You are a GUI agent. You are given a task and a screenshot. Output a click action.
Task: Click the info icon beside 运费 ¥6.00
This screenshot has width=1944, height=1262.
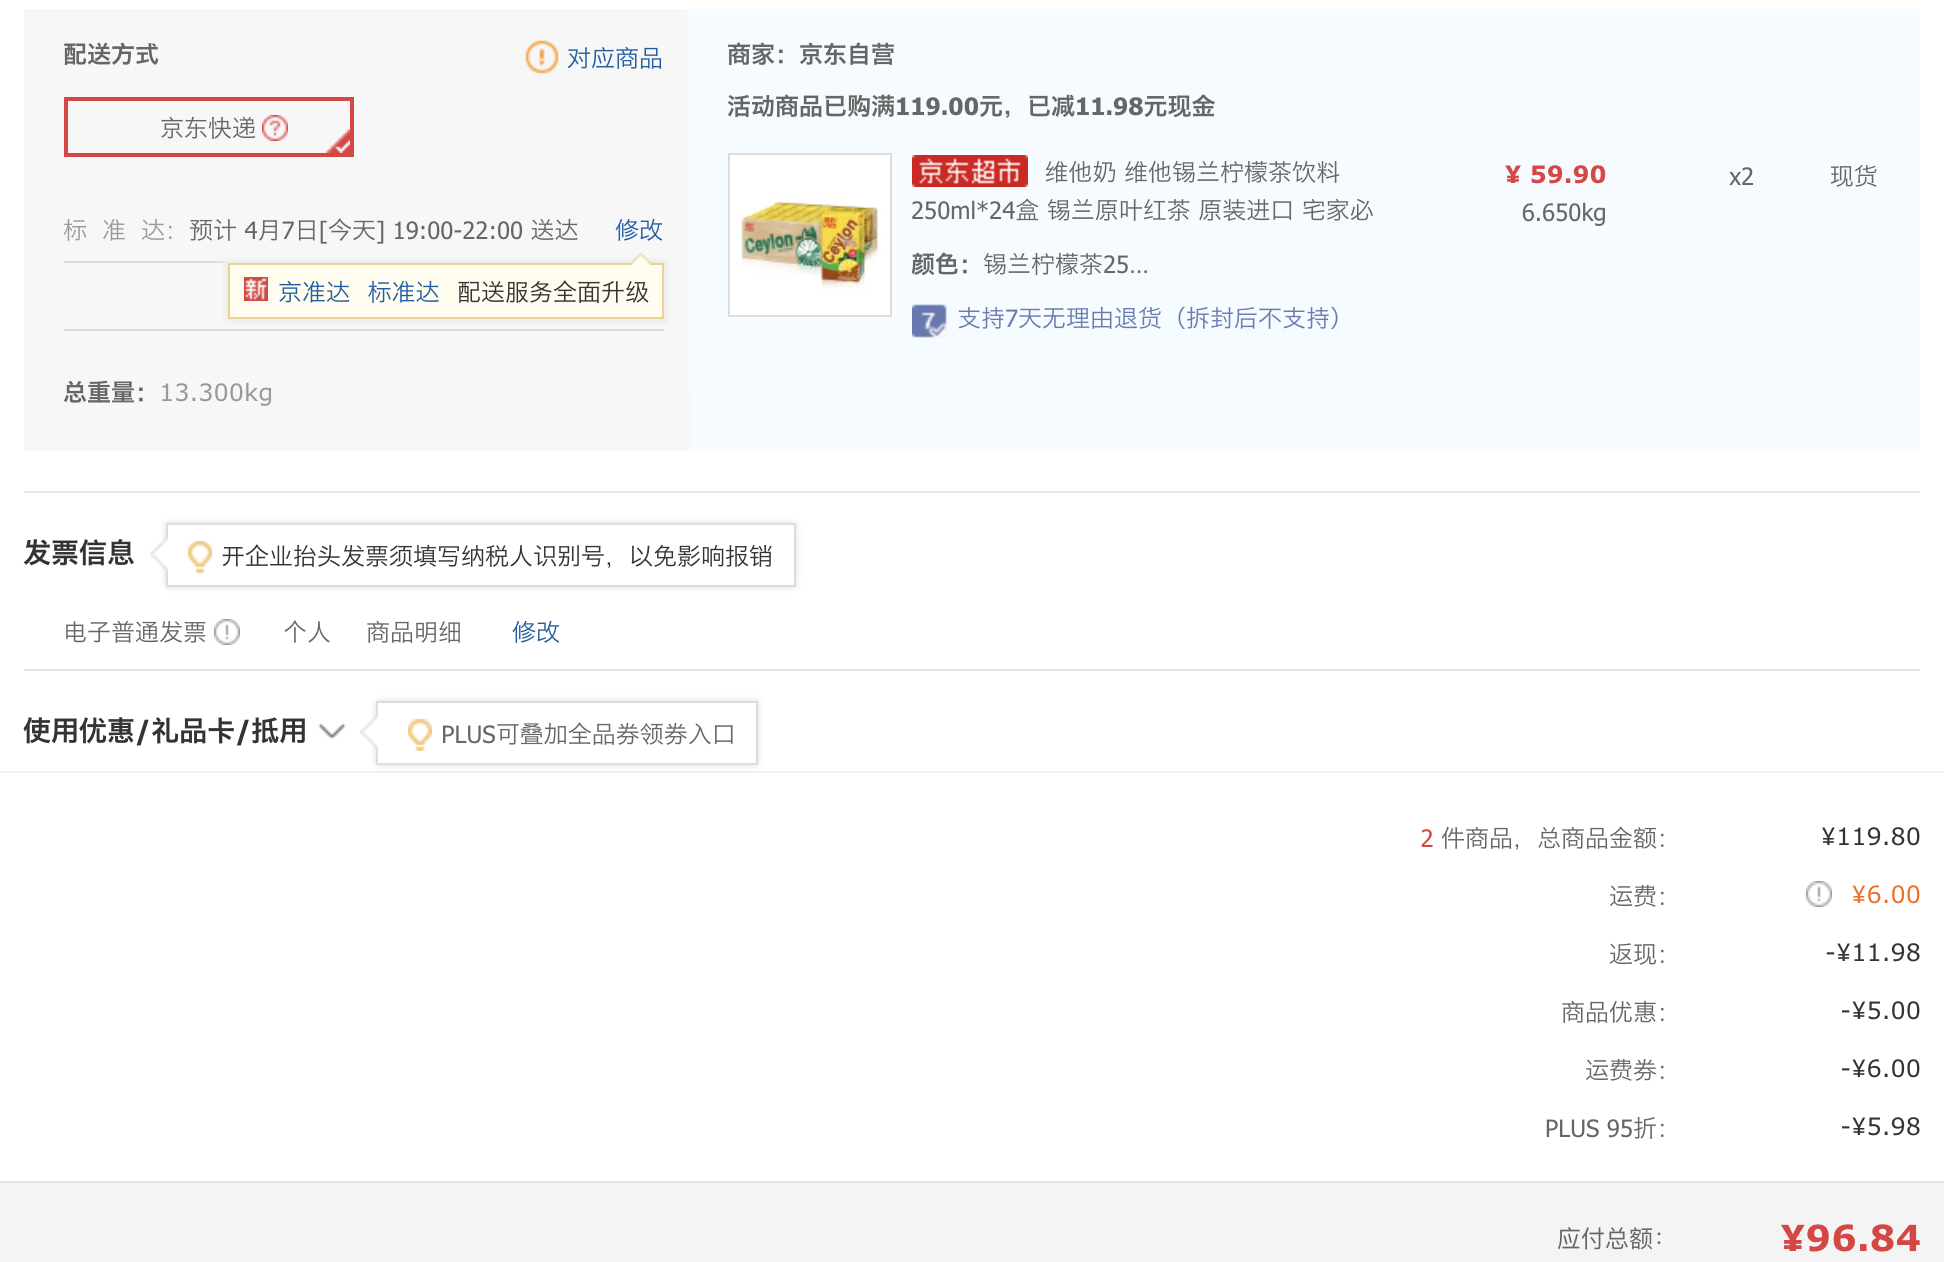(1818, 894)
